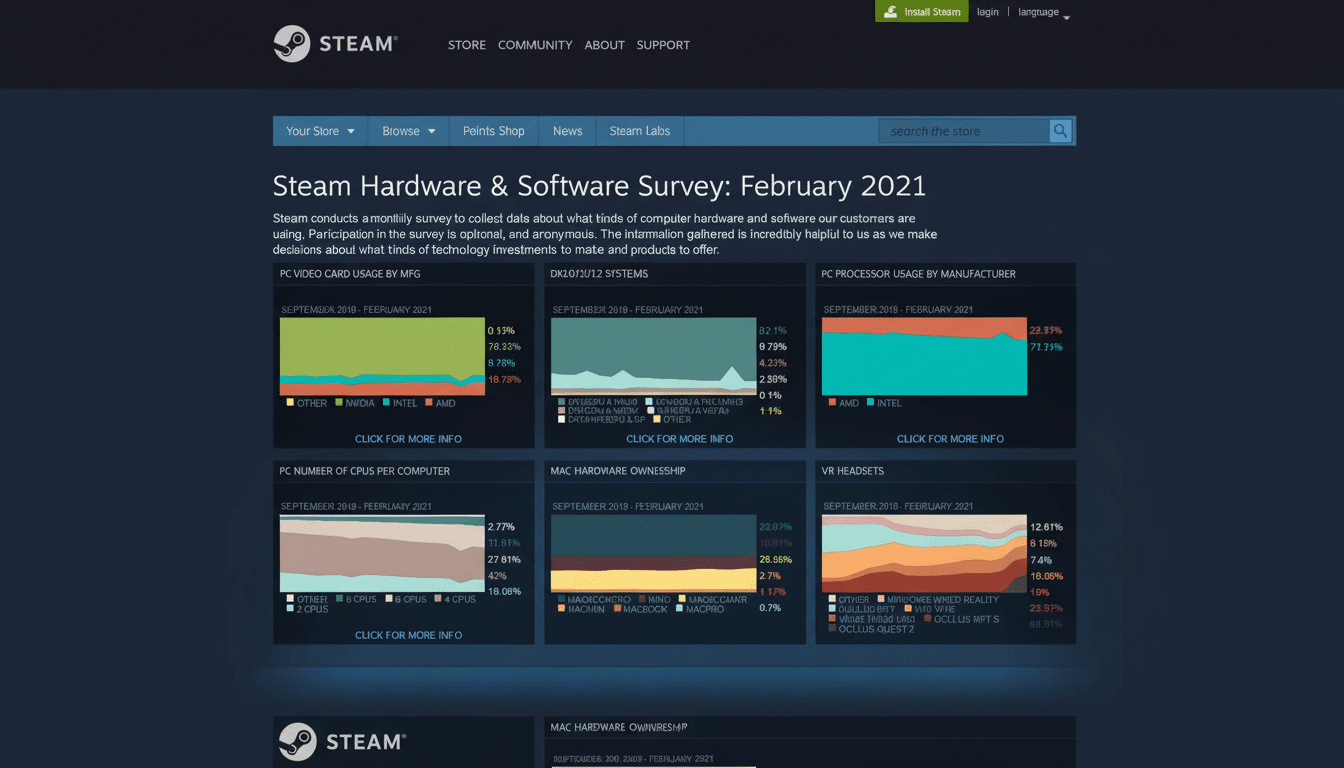Viewport: 1344px width, 768px height.
Task: Click the Steam logo in the header
Action: (x=335, y=43)
